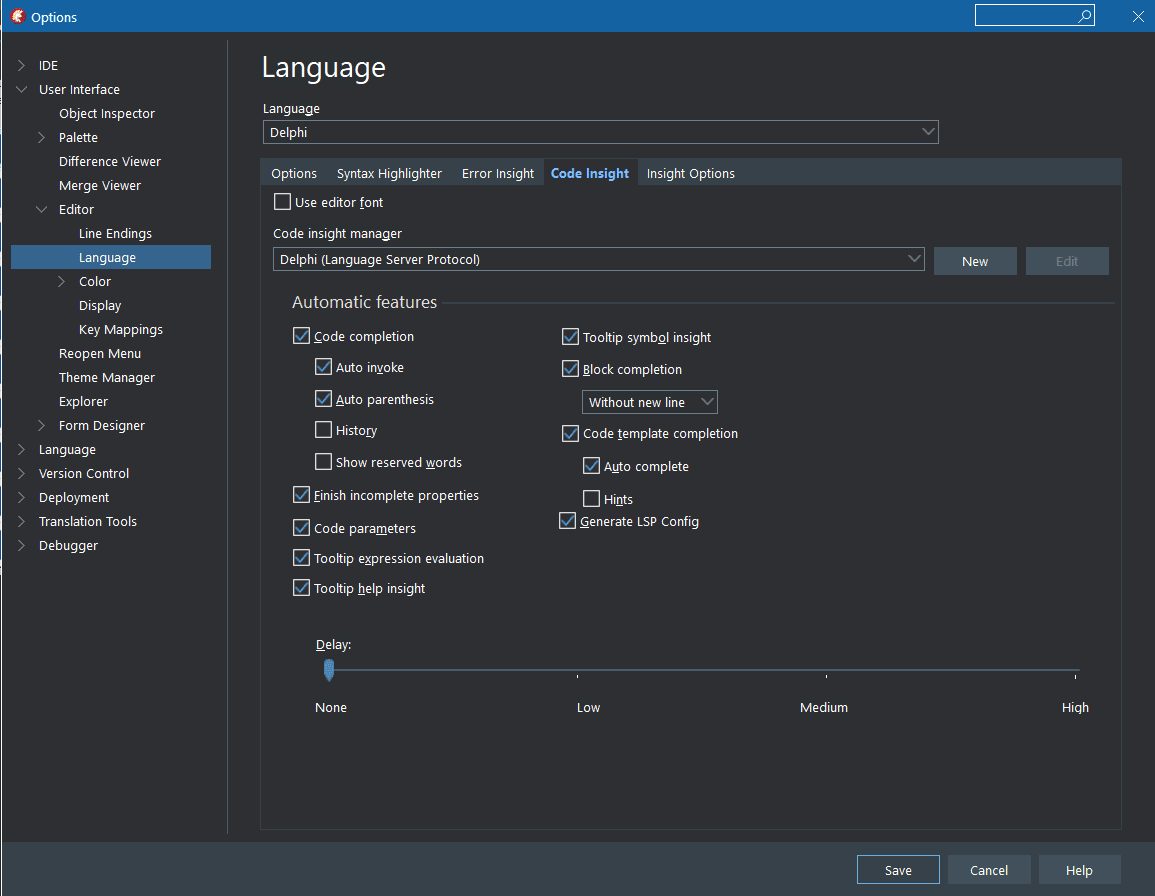
Task: Uncheck Code completion
Action: point(301,336)
